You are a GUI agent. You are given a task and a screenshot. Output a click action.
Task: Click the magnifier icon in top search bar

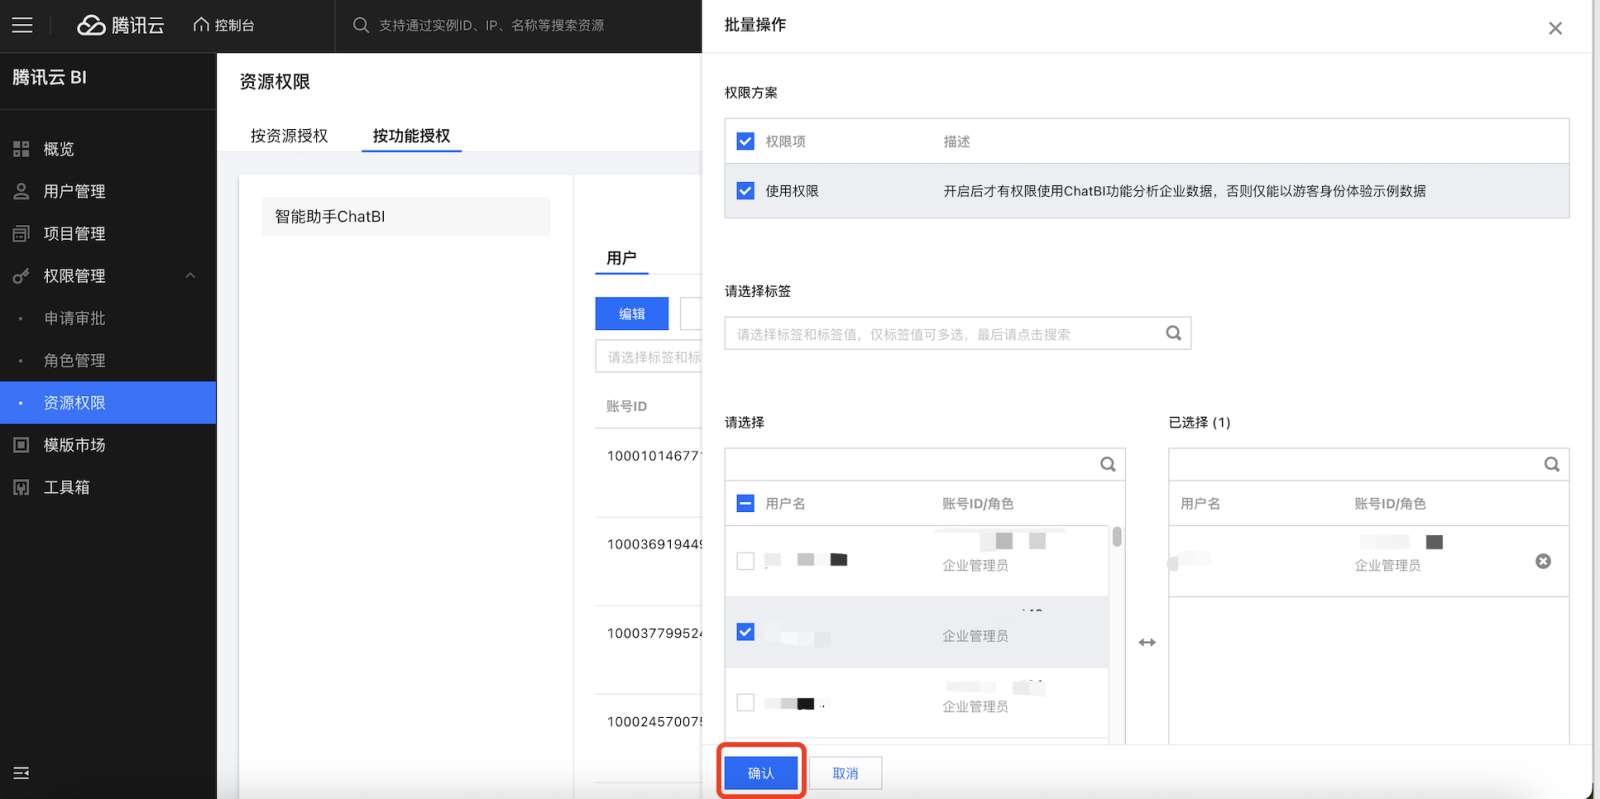pos(361,25)
